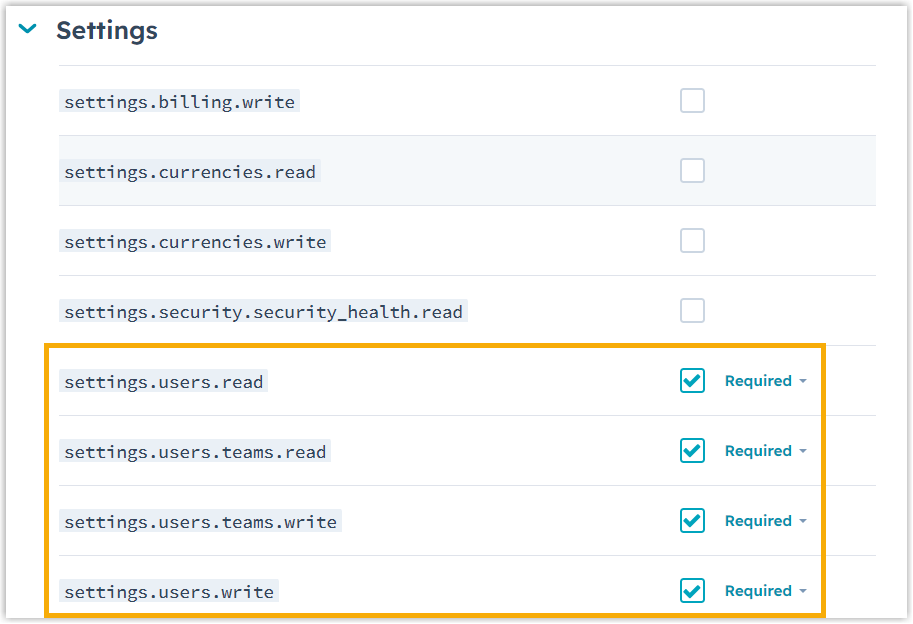Tick the settings.currencies.write checkbox

pos(692,241)
